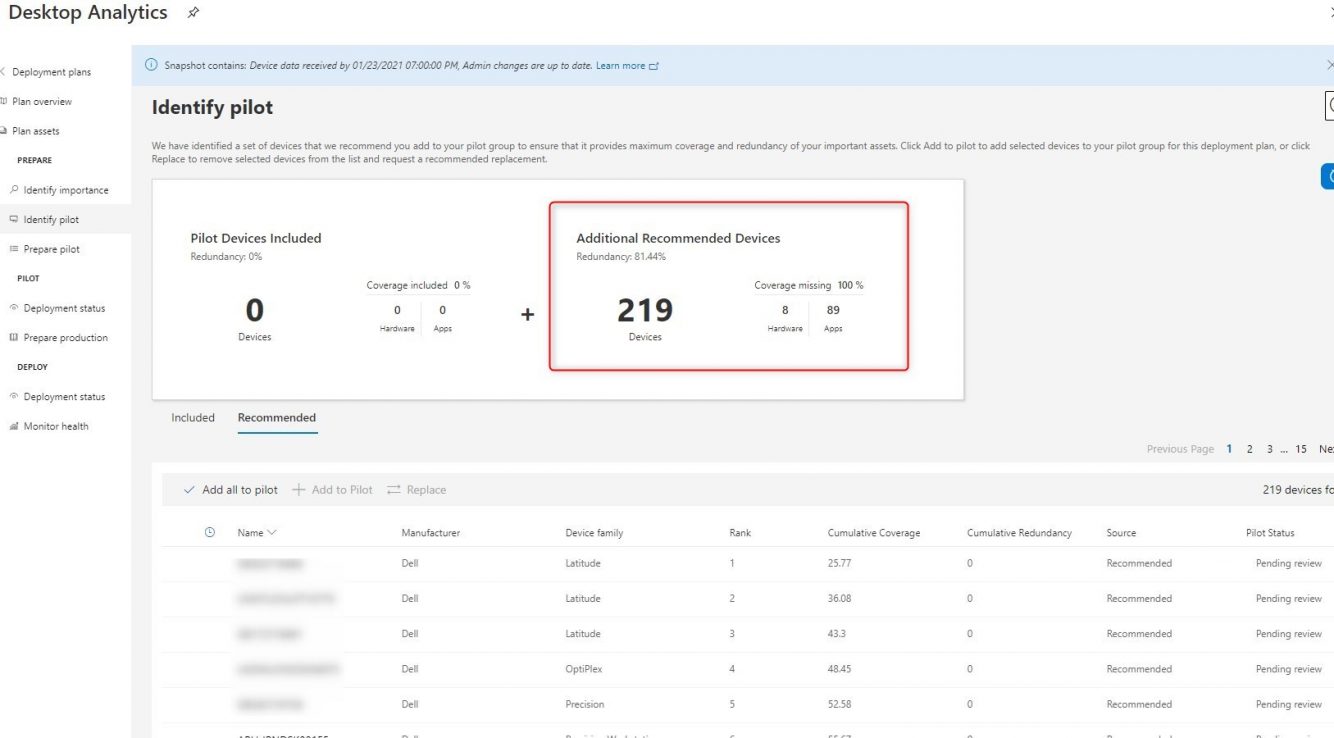Viewport: 1334px width, 738px height.
Task: Click the snapshot information info icon
Action: click(151, 63)
